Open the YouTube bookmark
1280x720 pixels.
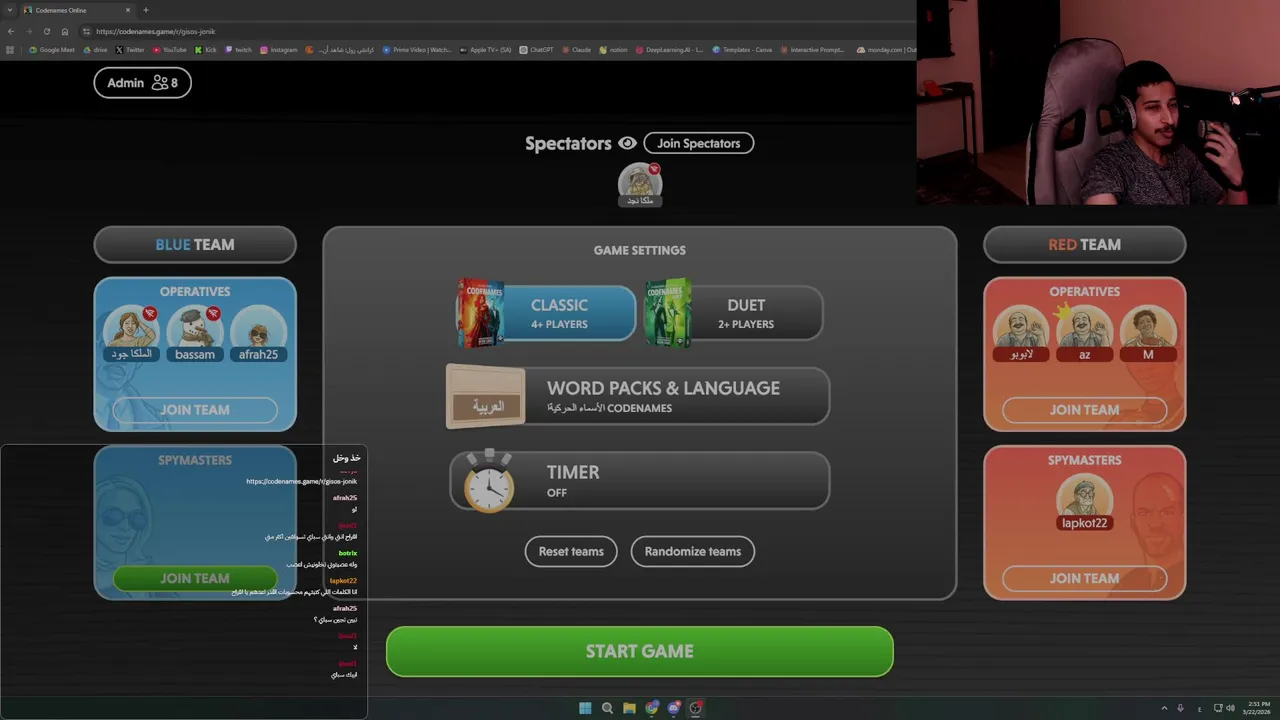[x=169, y=50]
